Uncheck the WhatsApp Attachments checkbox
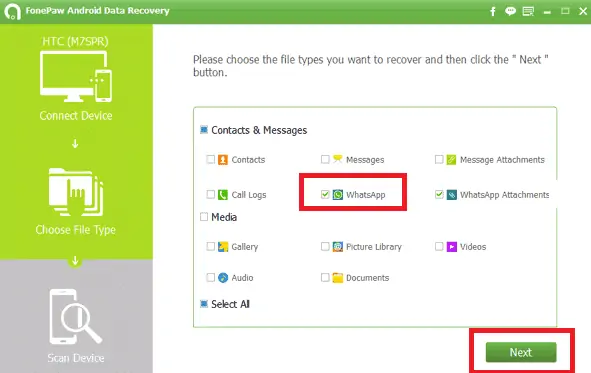Image resolution: width=591 pixels, height=373 pixels. click(x=439, y=194)
